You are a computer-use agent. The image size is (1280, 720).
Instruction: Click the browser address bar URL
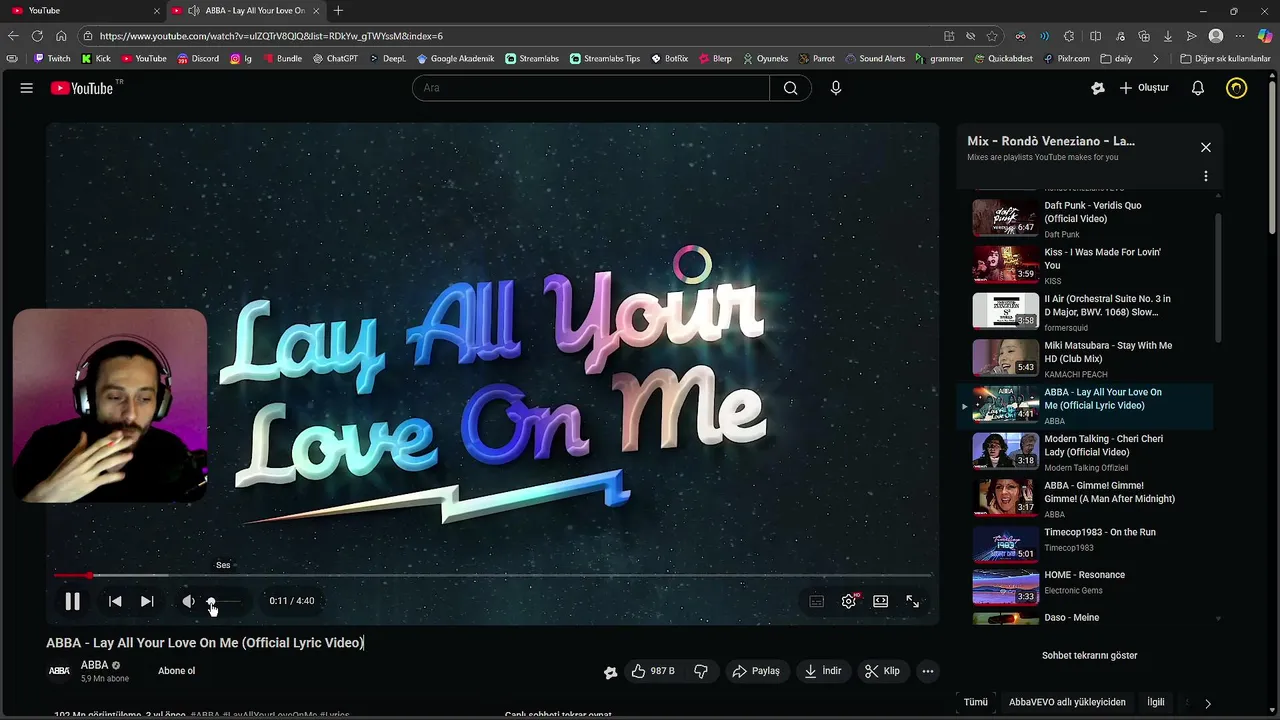point(271,36)
